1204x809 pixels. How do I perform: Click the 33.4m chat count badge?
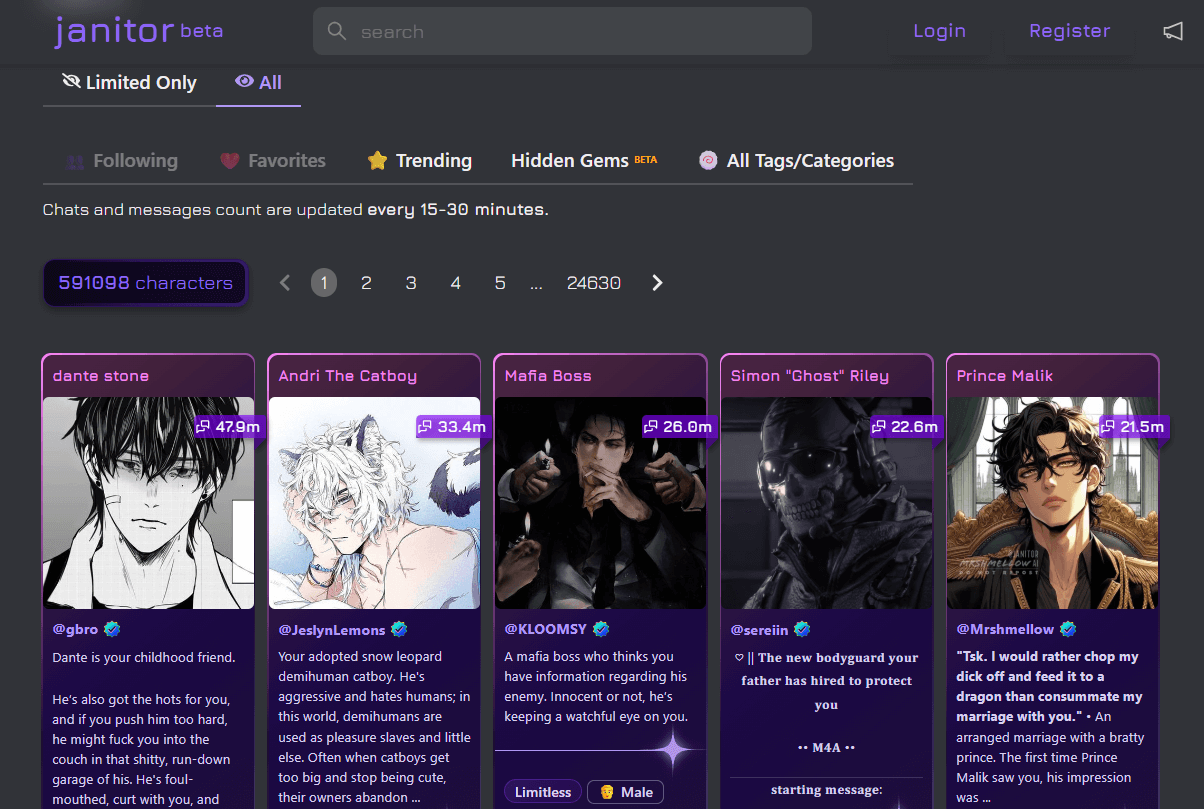(x=454, y=427)
